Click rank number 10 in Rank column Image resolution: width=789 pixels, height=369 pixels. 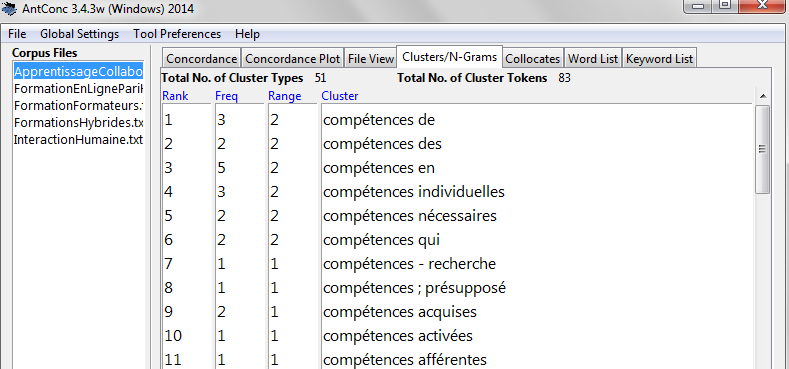click(x=173, y=336)
